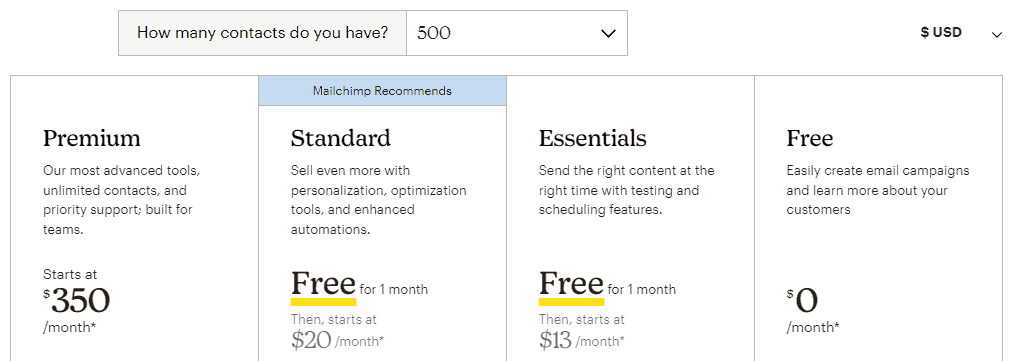Screen dimensions: 1011x361
Task: Click the Free plan description text
Action: pos(878,190)
